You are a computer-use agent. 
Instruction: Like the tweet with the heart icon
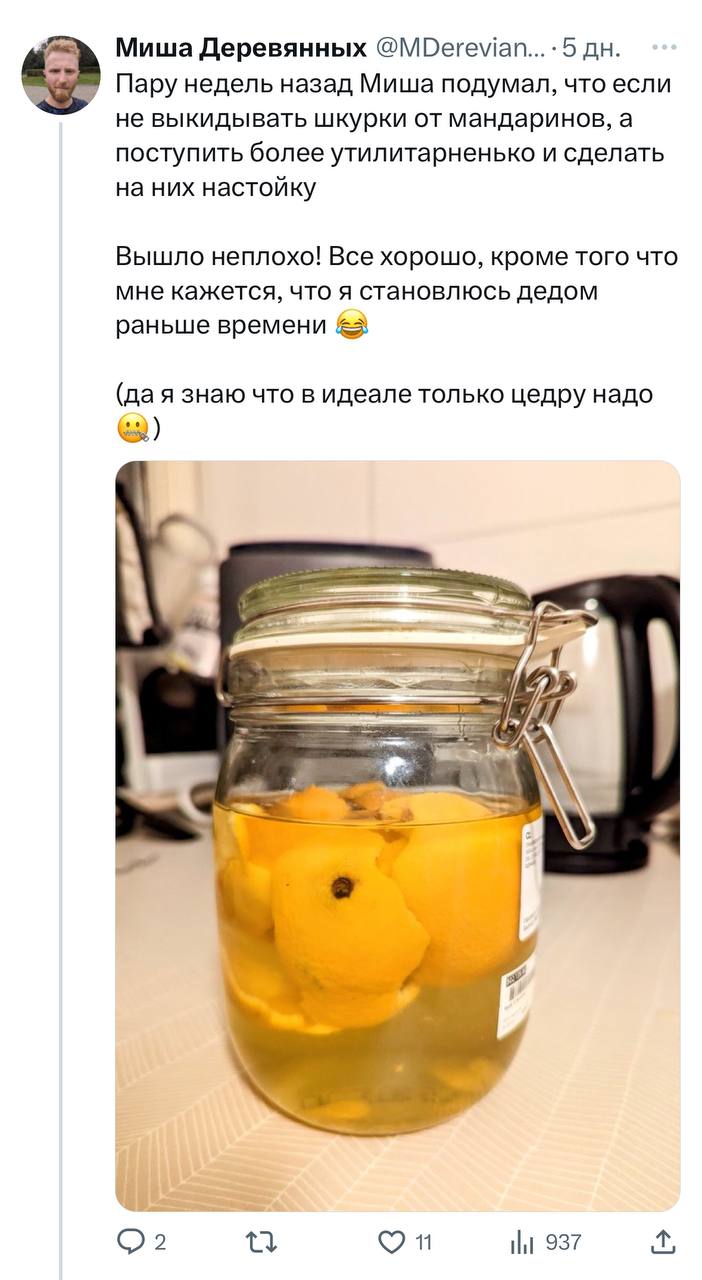tap(391, 1242)
